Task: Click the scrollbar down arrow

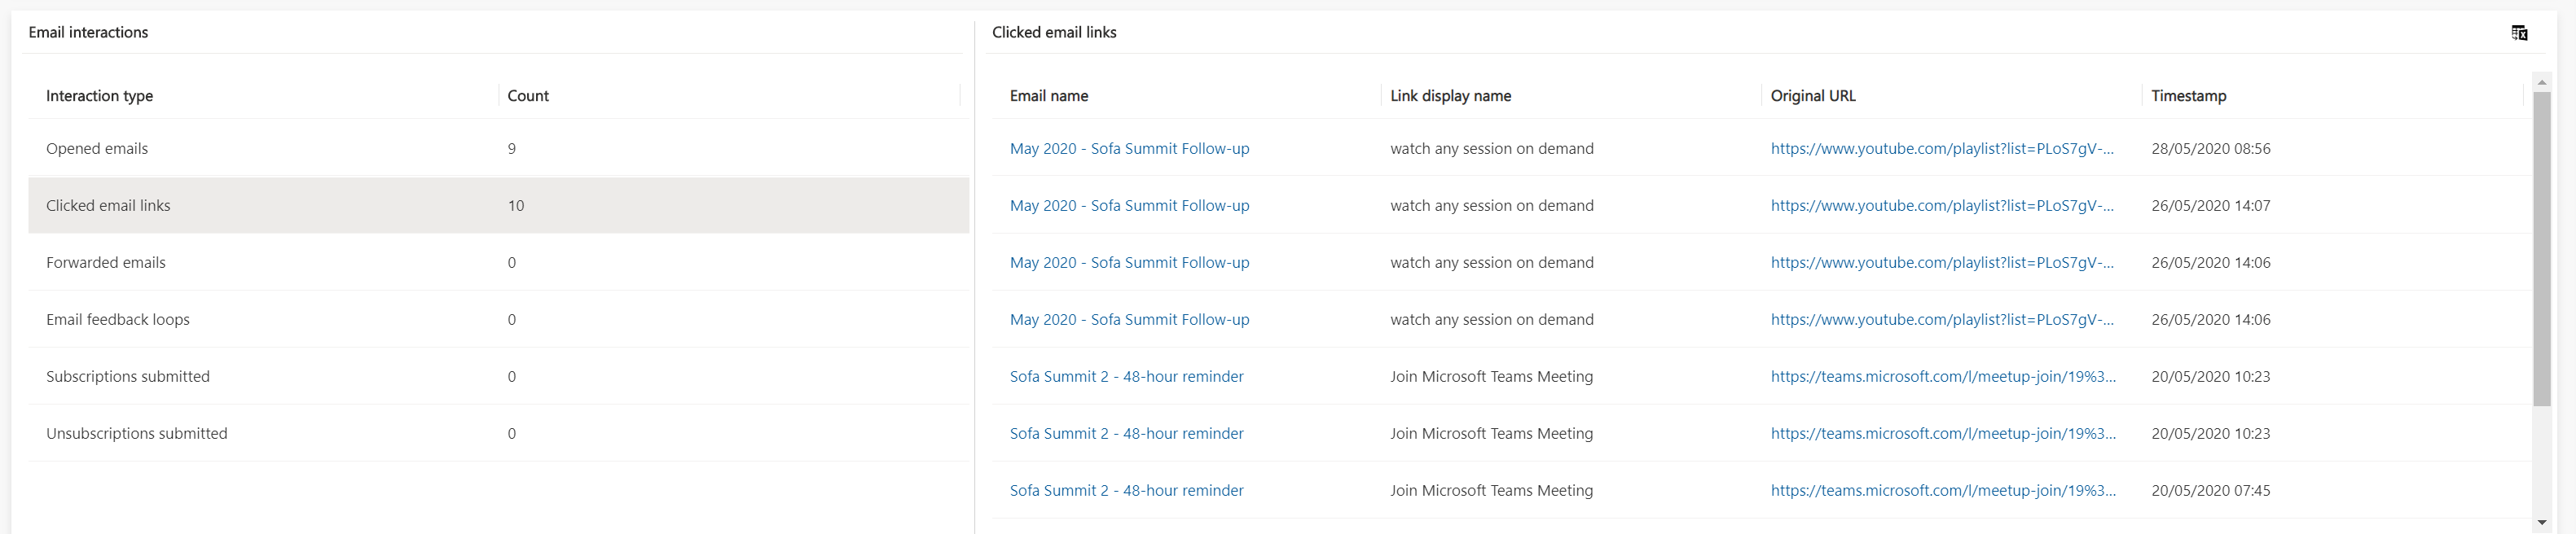Action: [2541, 522]
